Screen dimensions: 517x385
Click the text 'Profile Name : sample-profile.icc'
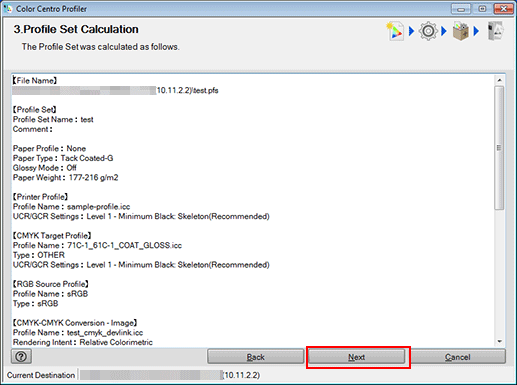pyautogui.click(x=71, y=207)
